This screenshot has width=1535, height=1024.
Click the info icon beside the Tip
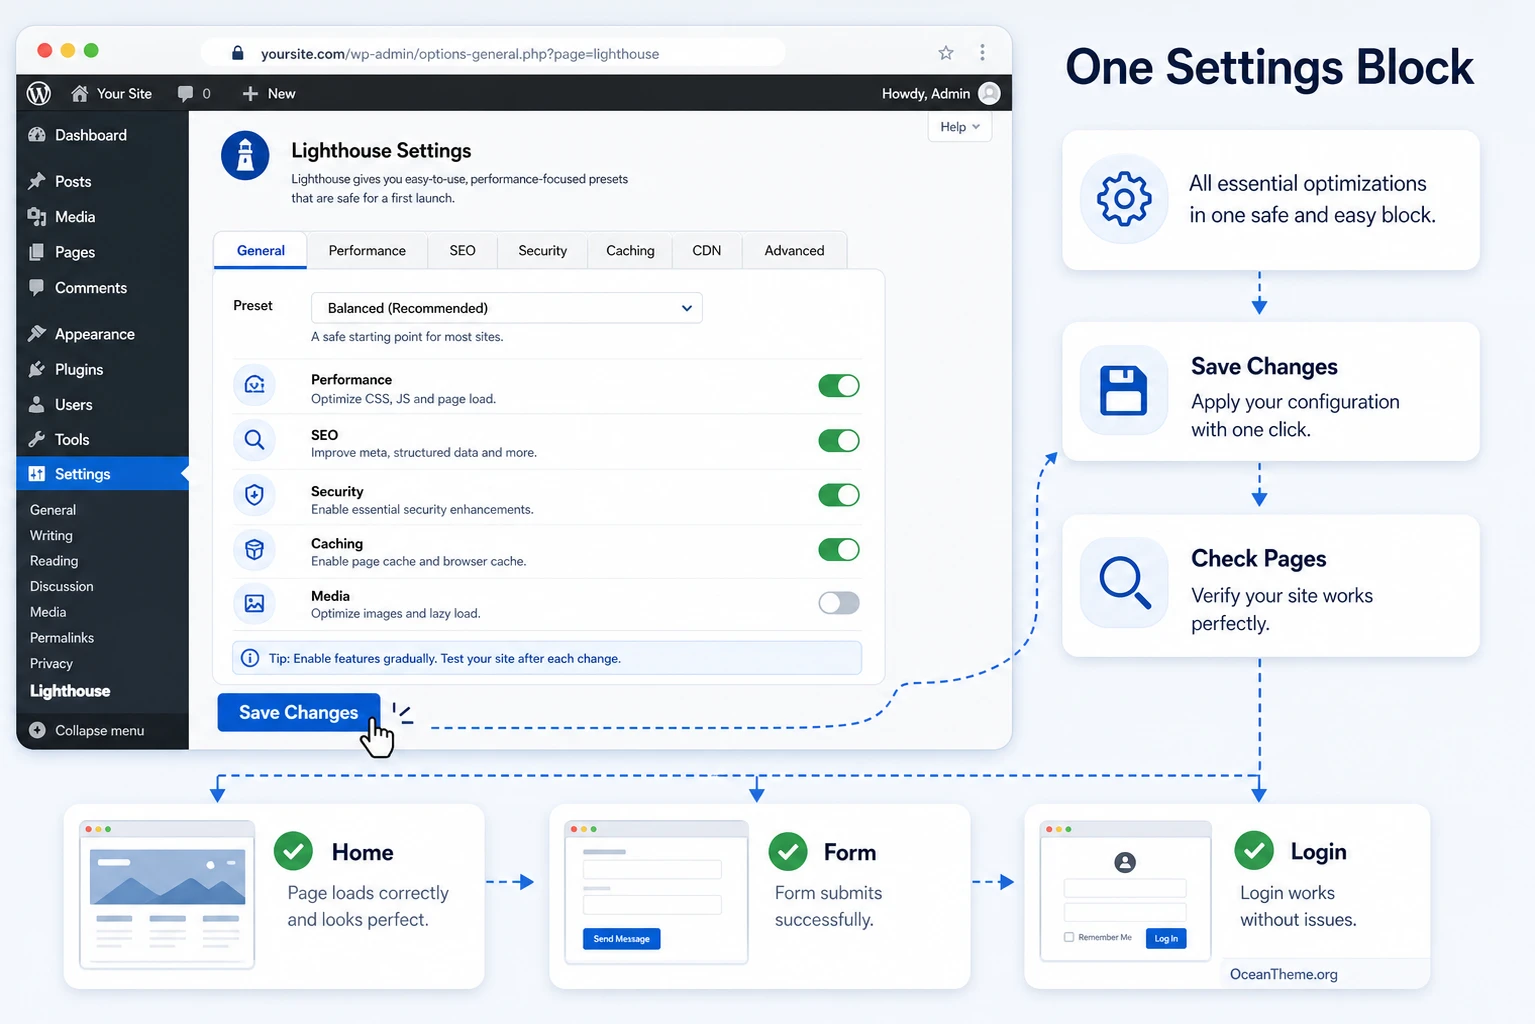point(250,658)
